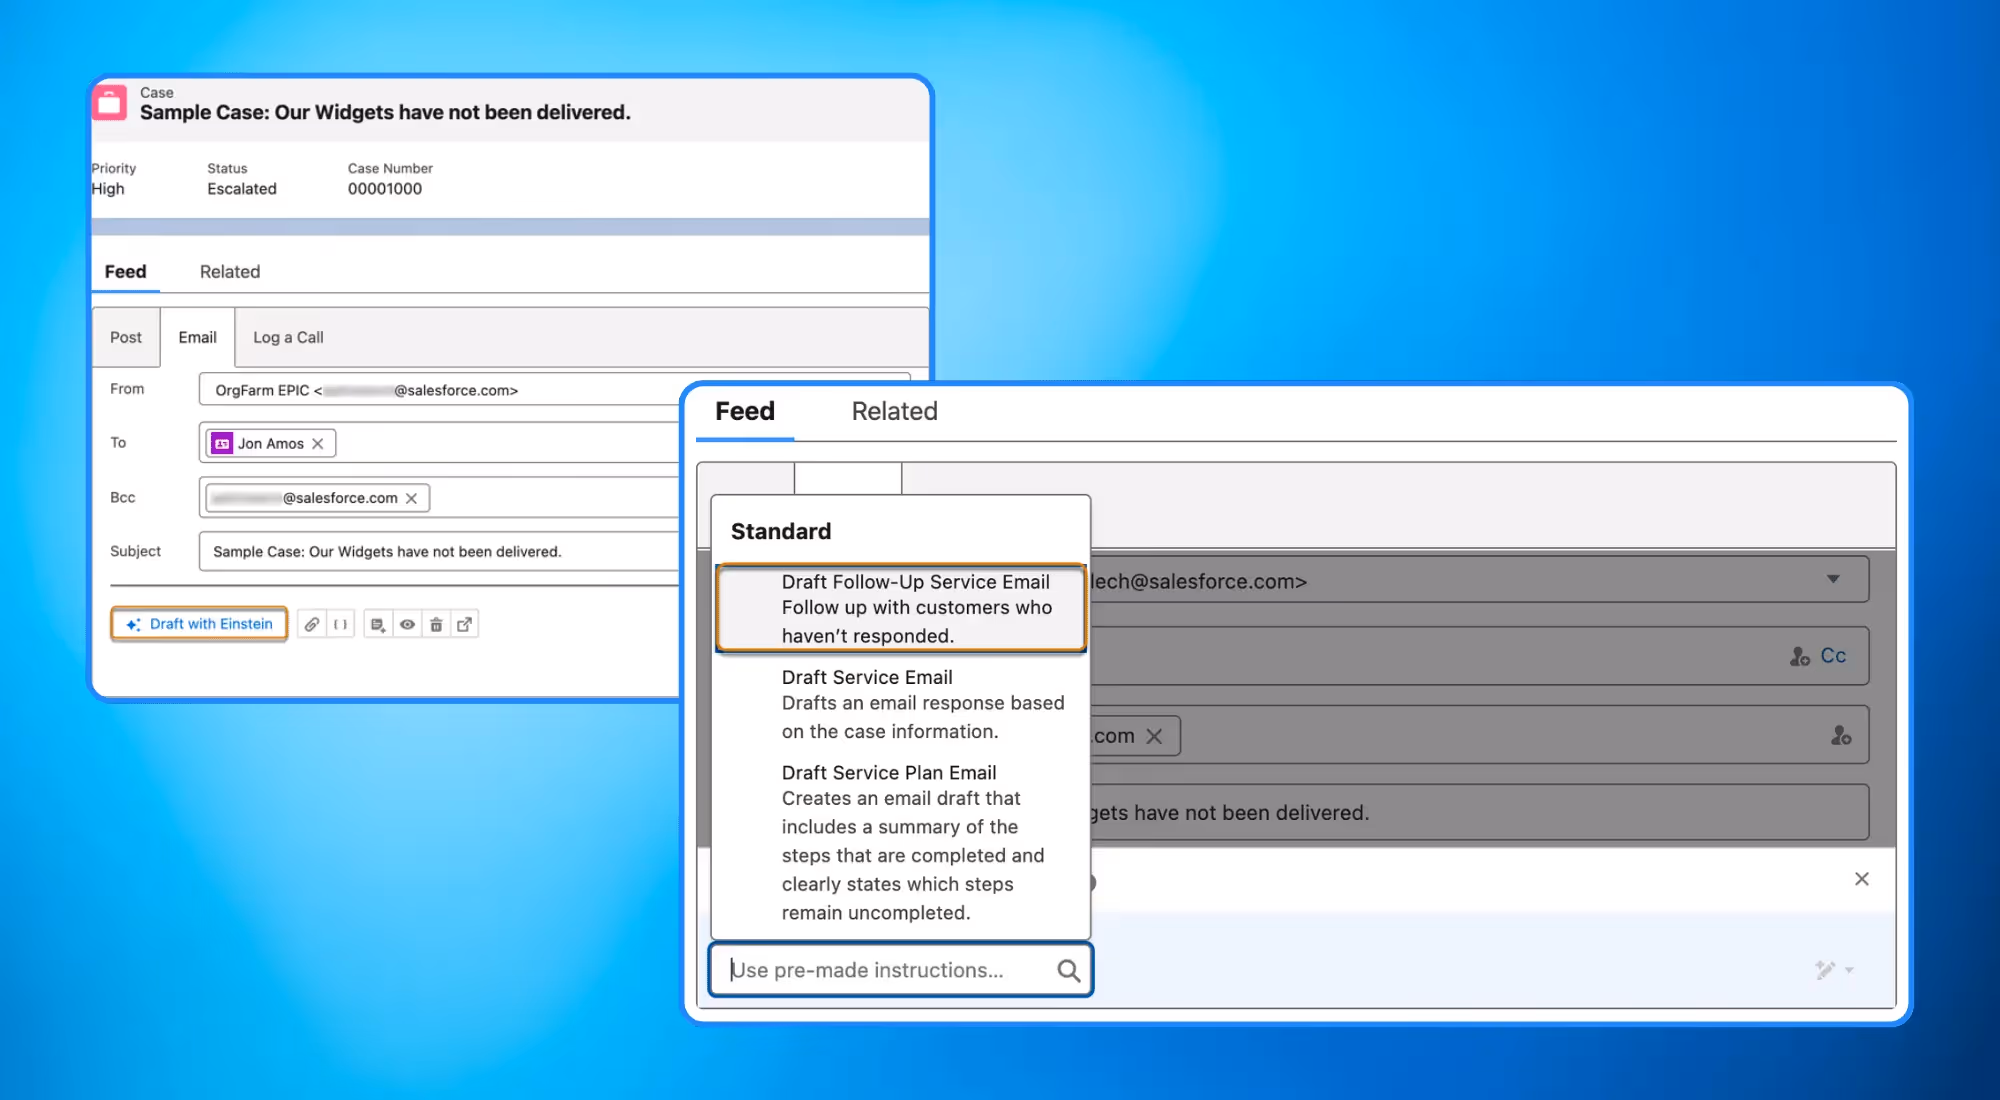Select the Email publisher tab
This screenshot has height=1100, width=2000.
click(197, 337)
